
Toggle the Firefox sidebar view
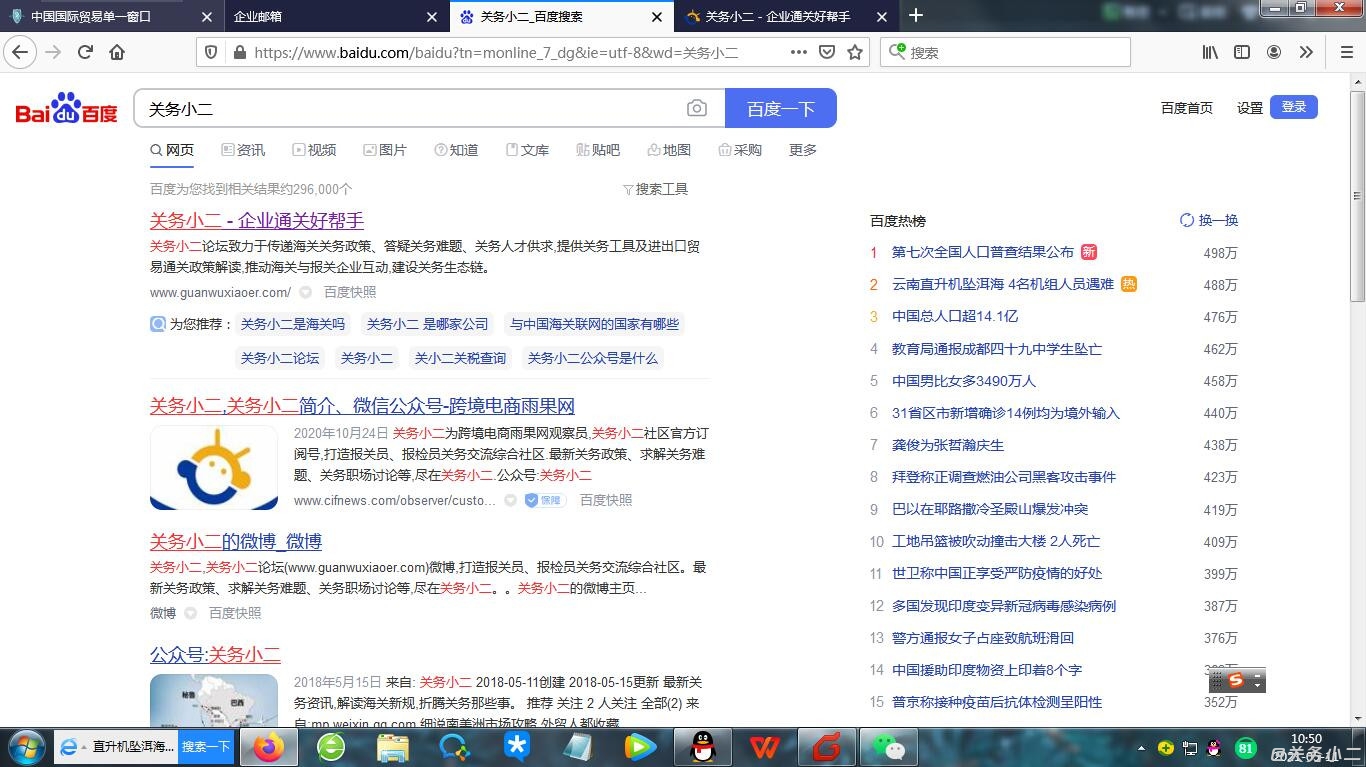[1242, 52]
